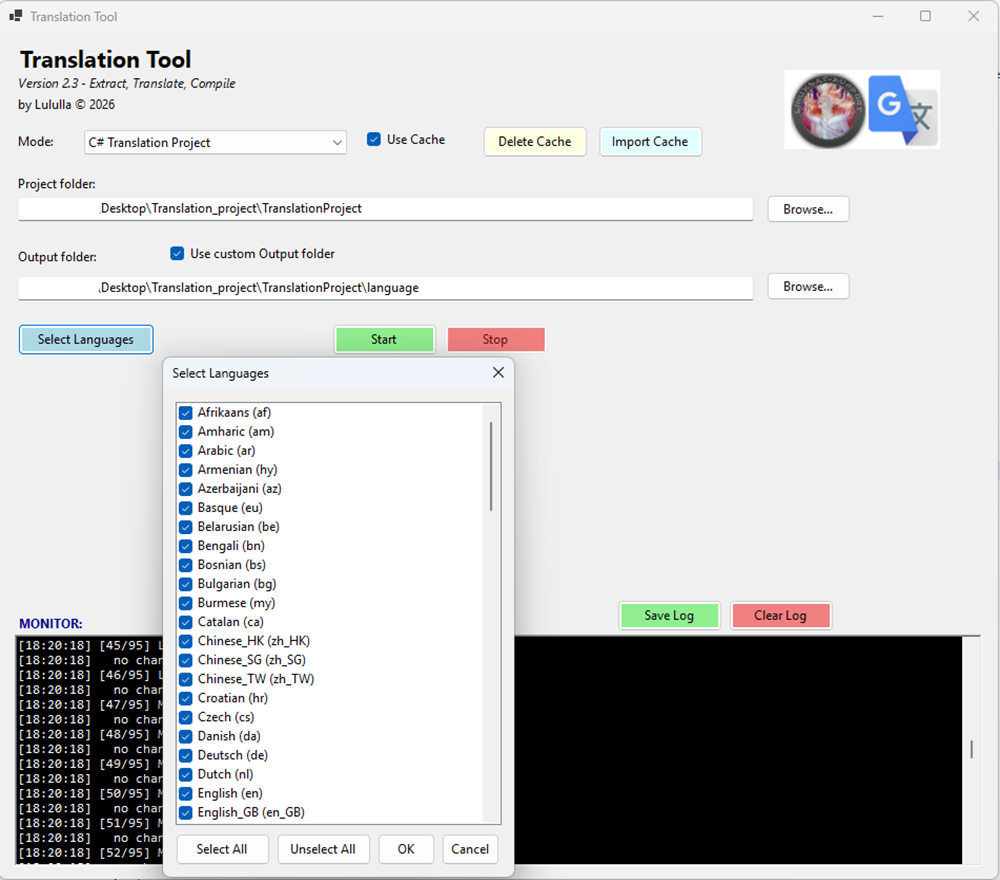The width and height of the screenshot is (1000, 880).
Task: Click the black monitor log console area
Action: [738, 750]
